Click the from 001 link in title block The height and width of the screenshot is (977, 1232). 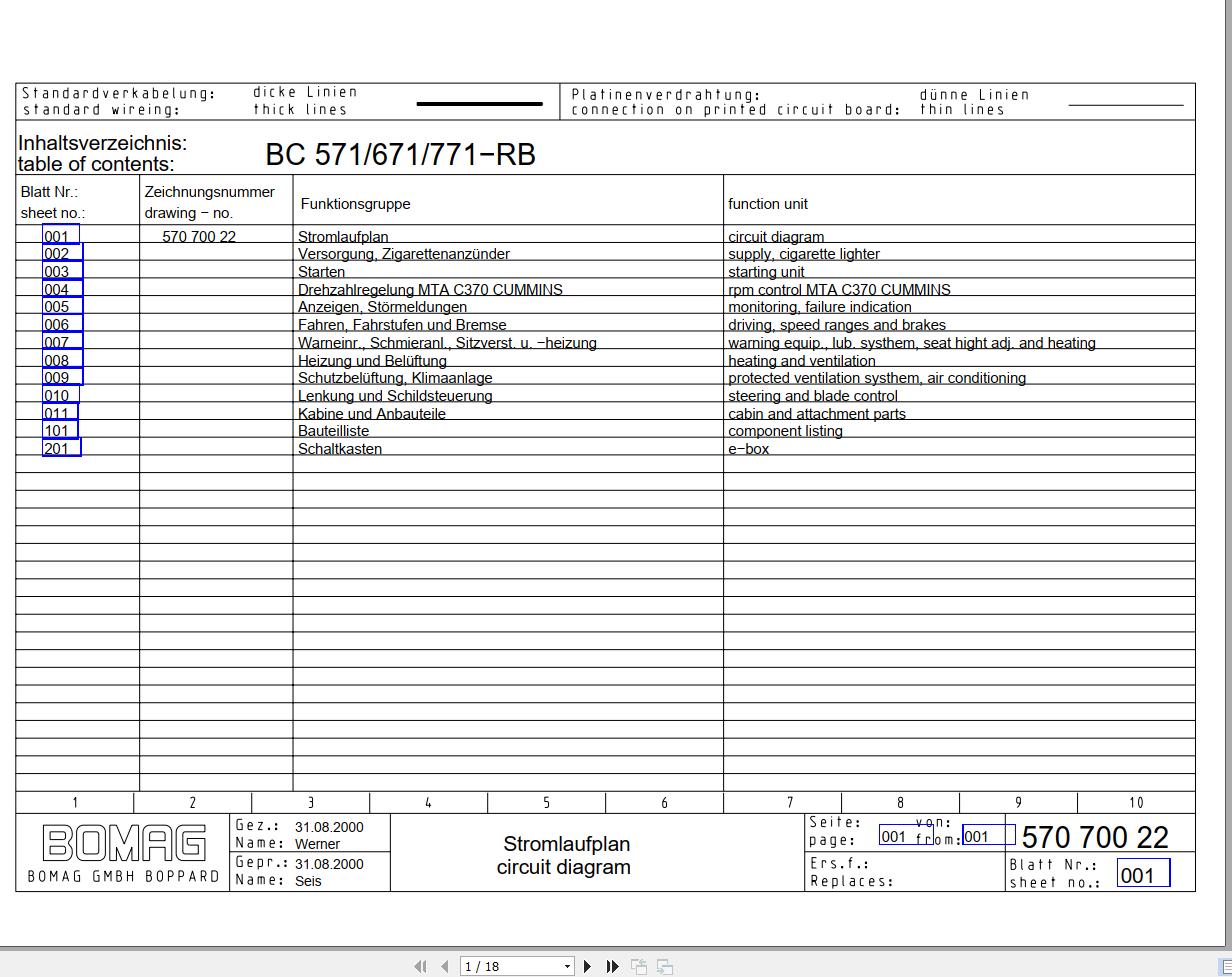click(x=988, y=836)
